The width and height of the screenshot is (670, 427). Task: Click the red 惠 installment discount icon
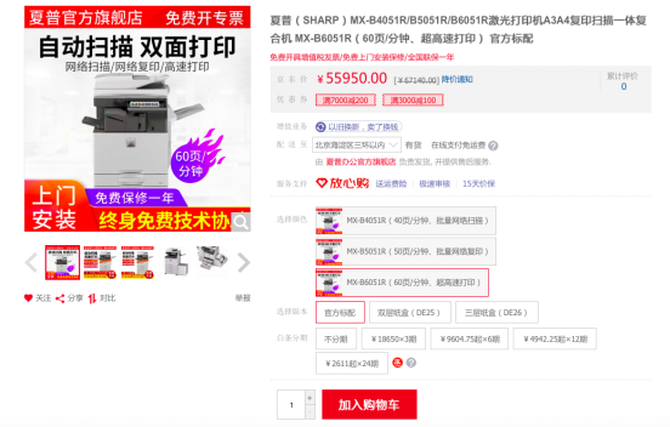click(x=397, y=362)
